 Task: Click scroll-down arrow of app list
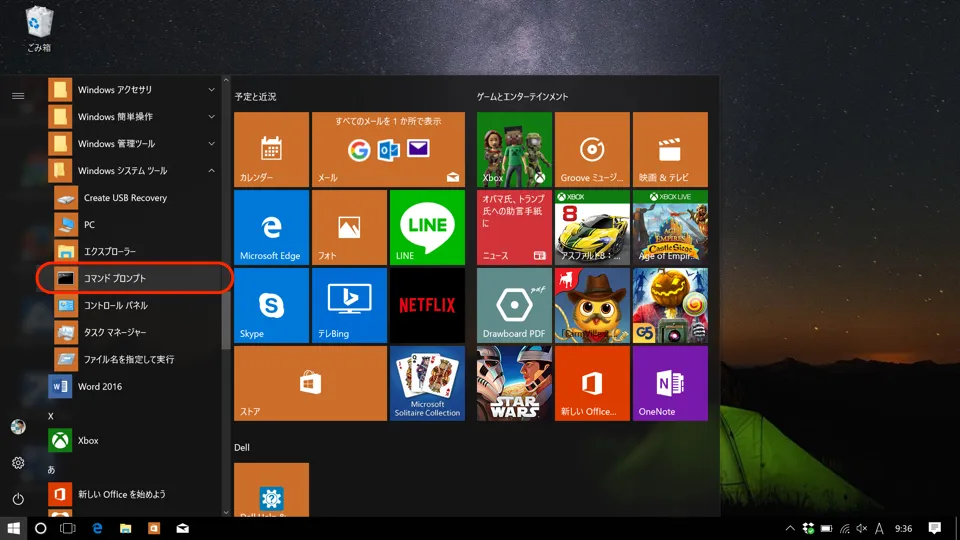(226, 512)
